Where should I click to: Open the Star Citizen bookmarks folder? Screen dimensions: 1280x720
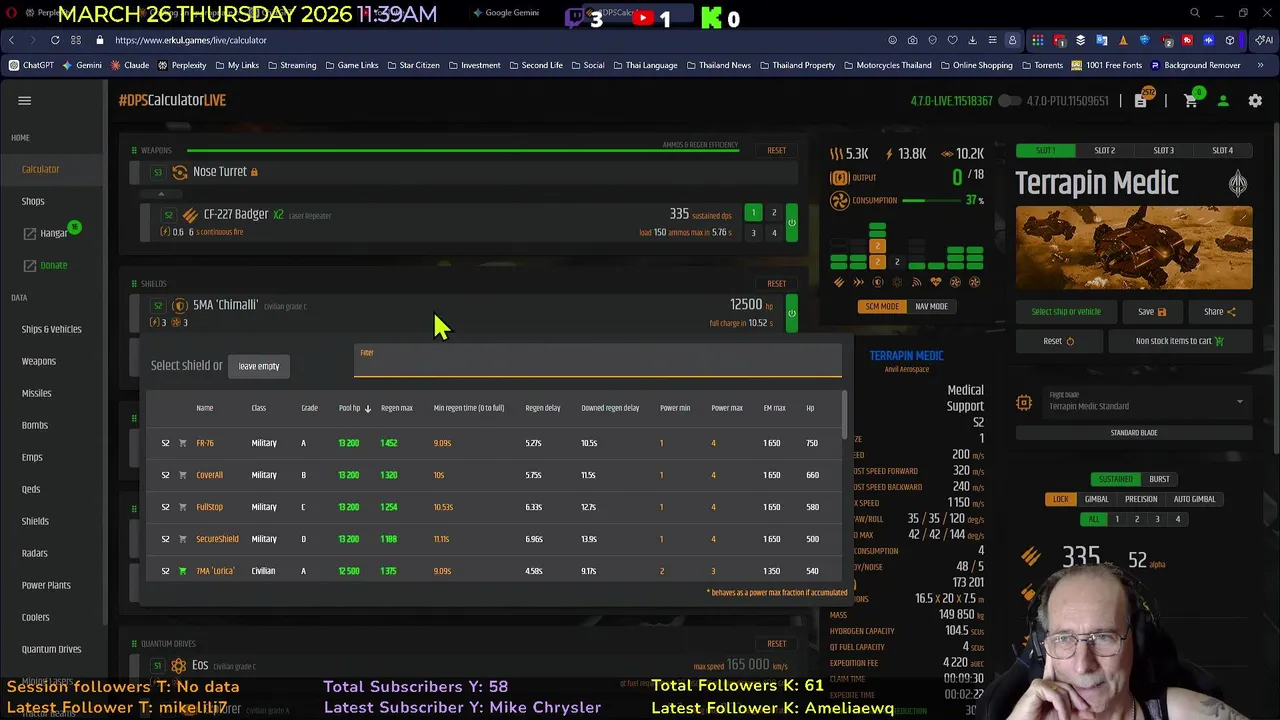click(412, 65)
